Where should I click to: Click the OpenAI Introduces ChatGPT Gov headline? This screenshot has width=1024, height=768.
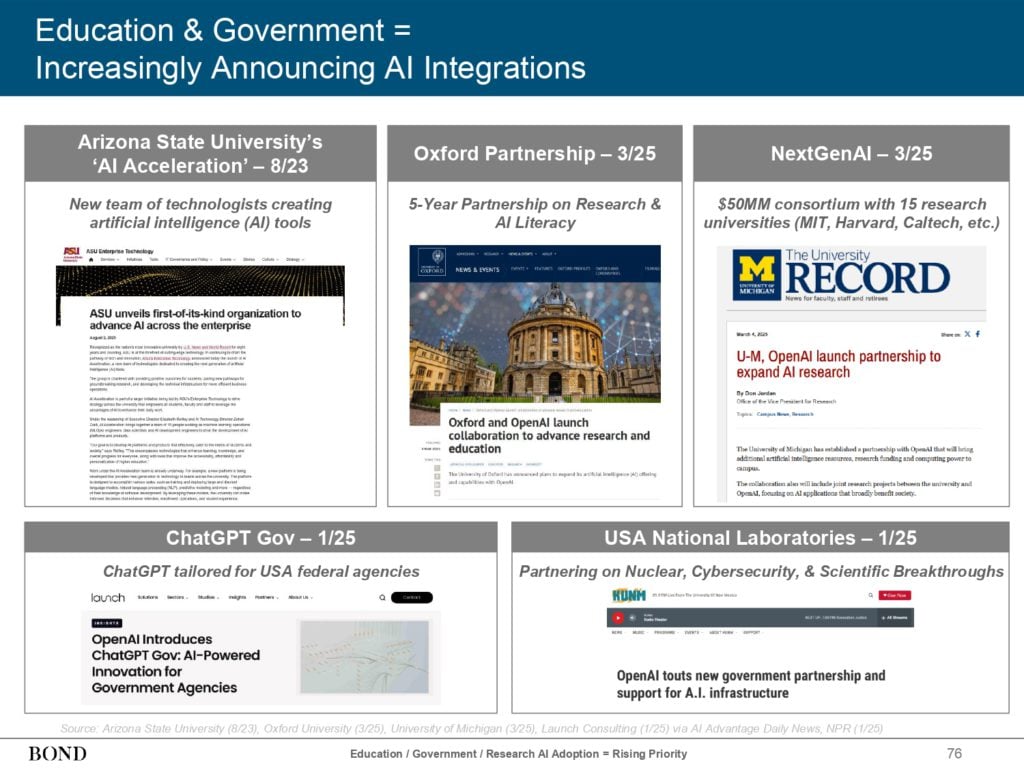176,664
